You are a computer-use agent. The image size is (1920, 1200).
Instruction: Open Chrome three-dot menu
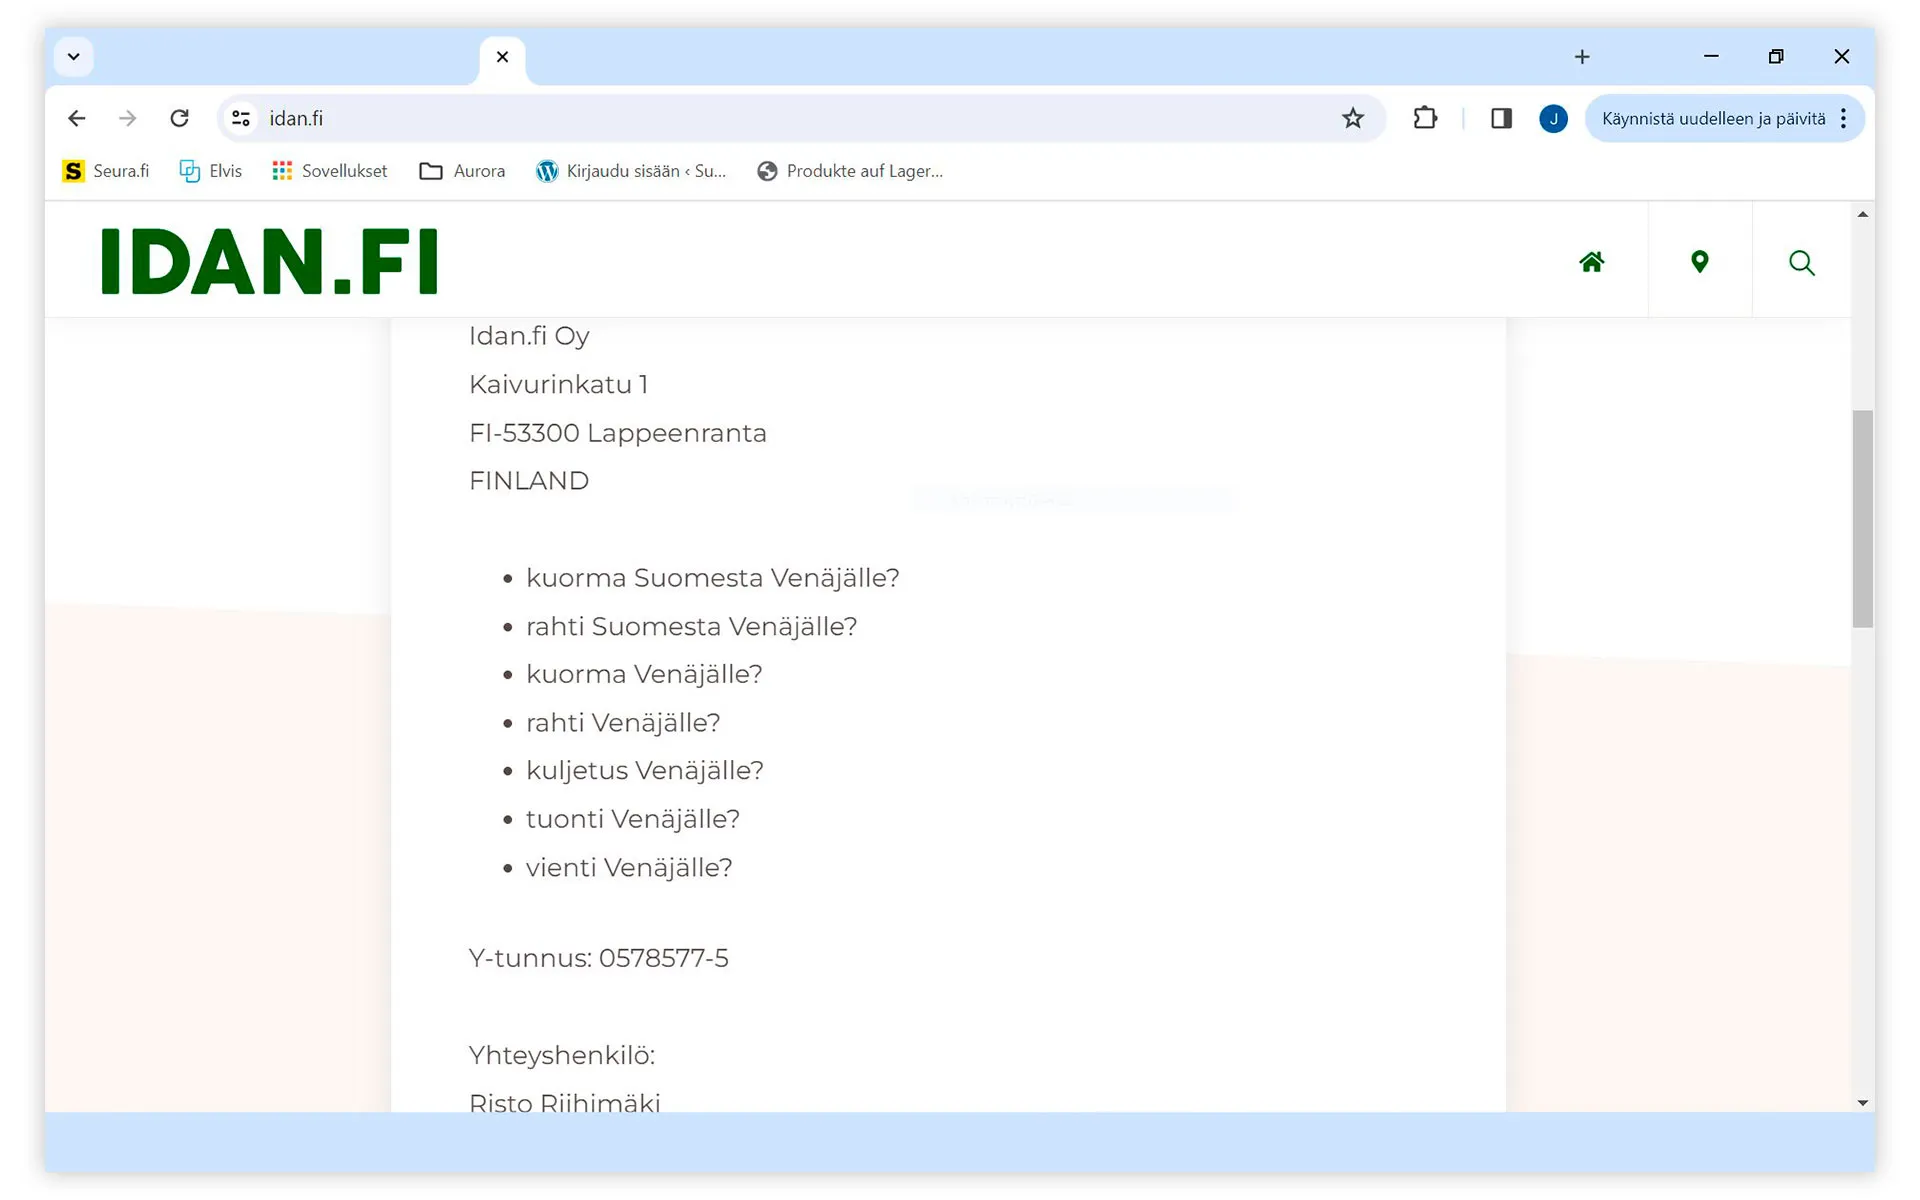(x=1843, y=118)
